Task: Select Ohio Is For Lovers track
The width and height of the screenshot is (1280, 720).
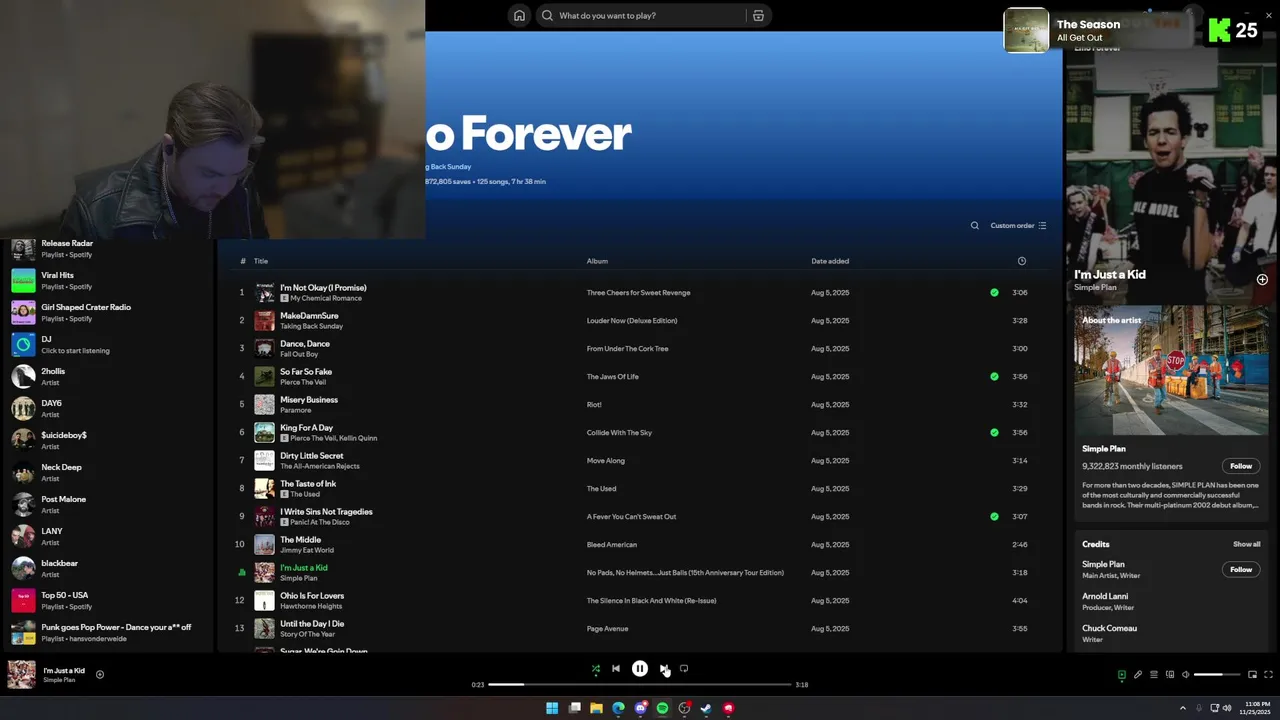Action: 640,601
